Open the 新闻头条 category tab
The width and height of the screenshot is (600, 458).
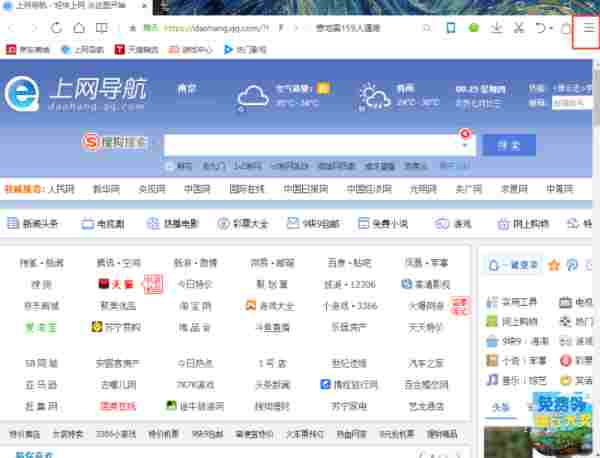[x=33, y=223]
